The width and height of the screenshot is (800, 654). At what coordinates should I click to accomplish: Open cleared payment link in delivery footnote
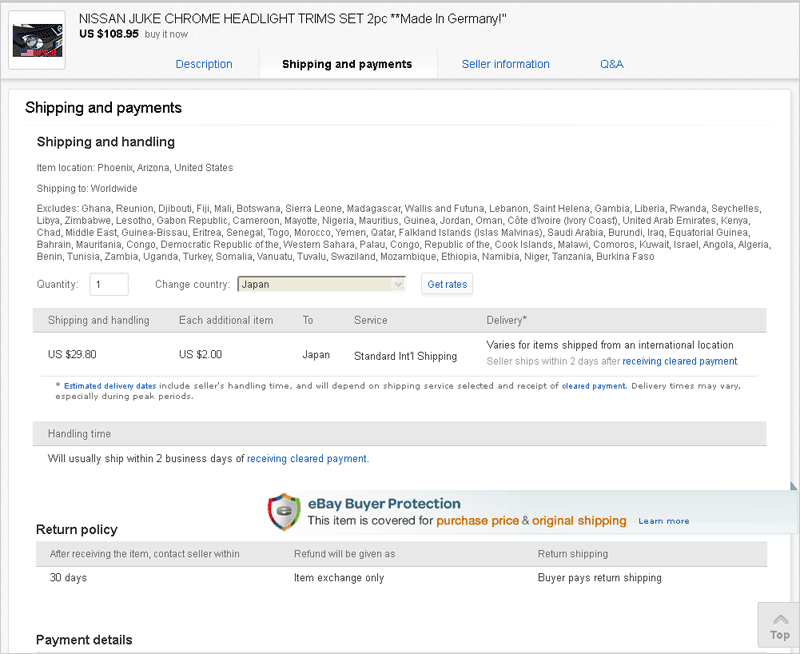click(594, 386)
